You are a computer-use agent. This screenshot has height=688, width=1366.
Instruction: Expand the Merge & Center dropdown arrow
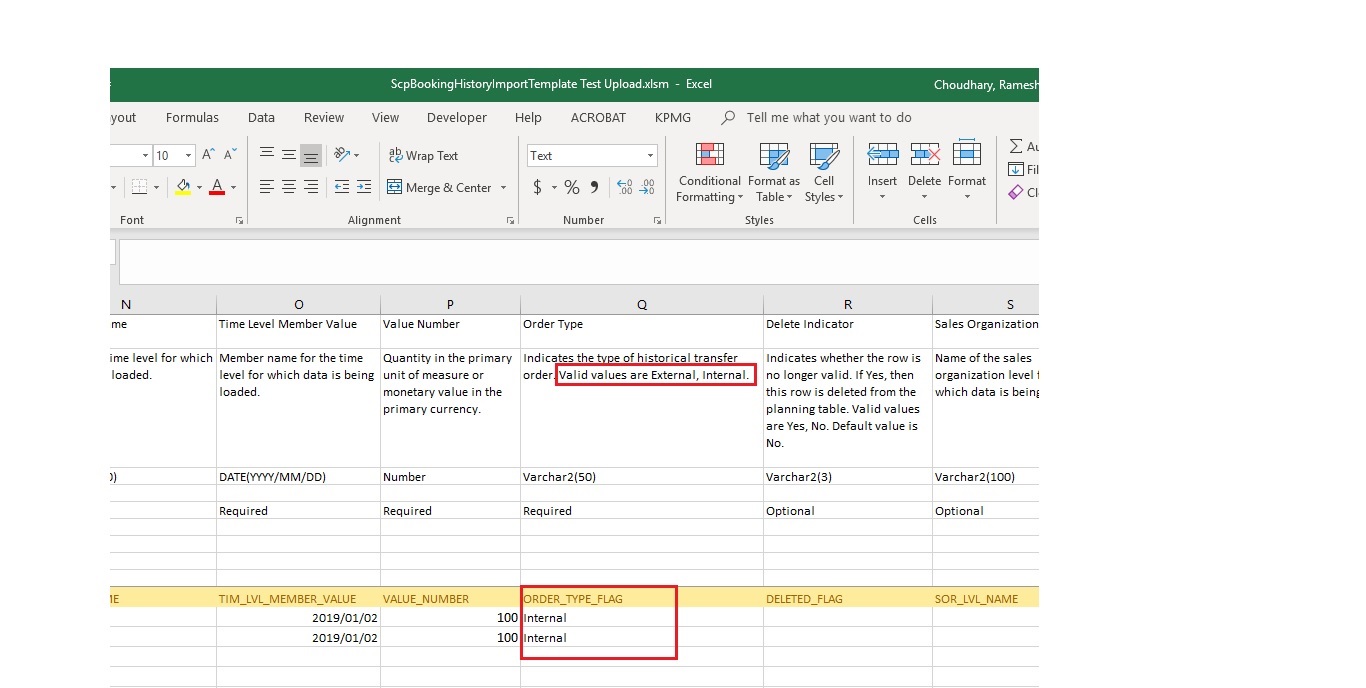[503, 188]
